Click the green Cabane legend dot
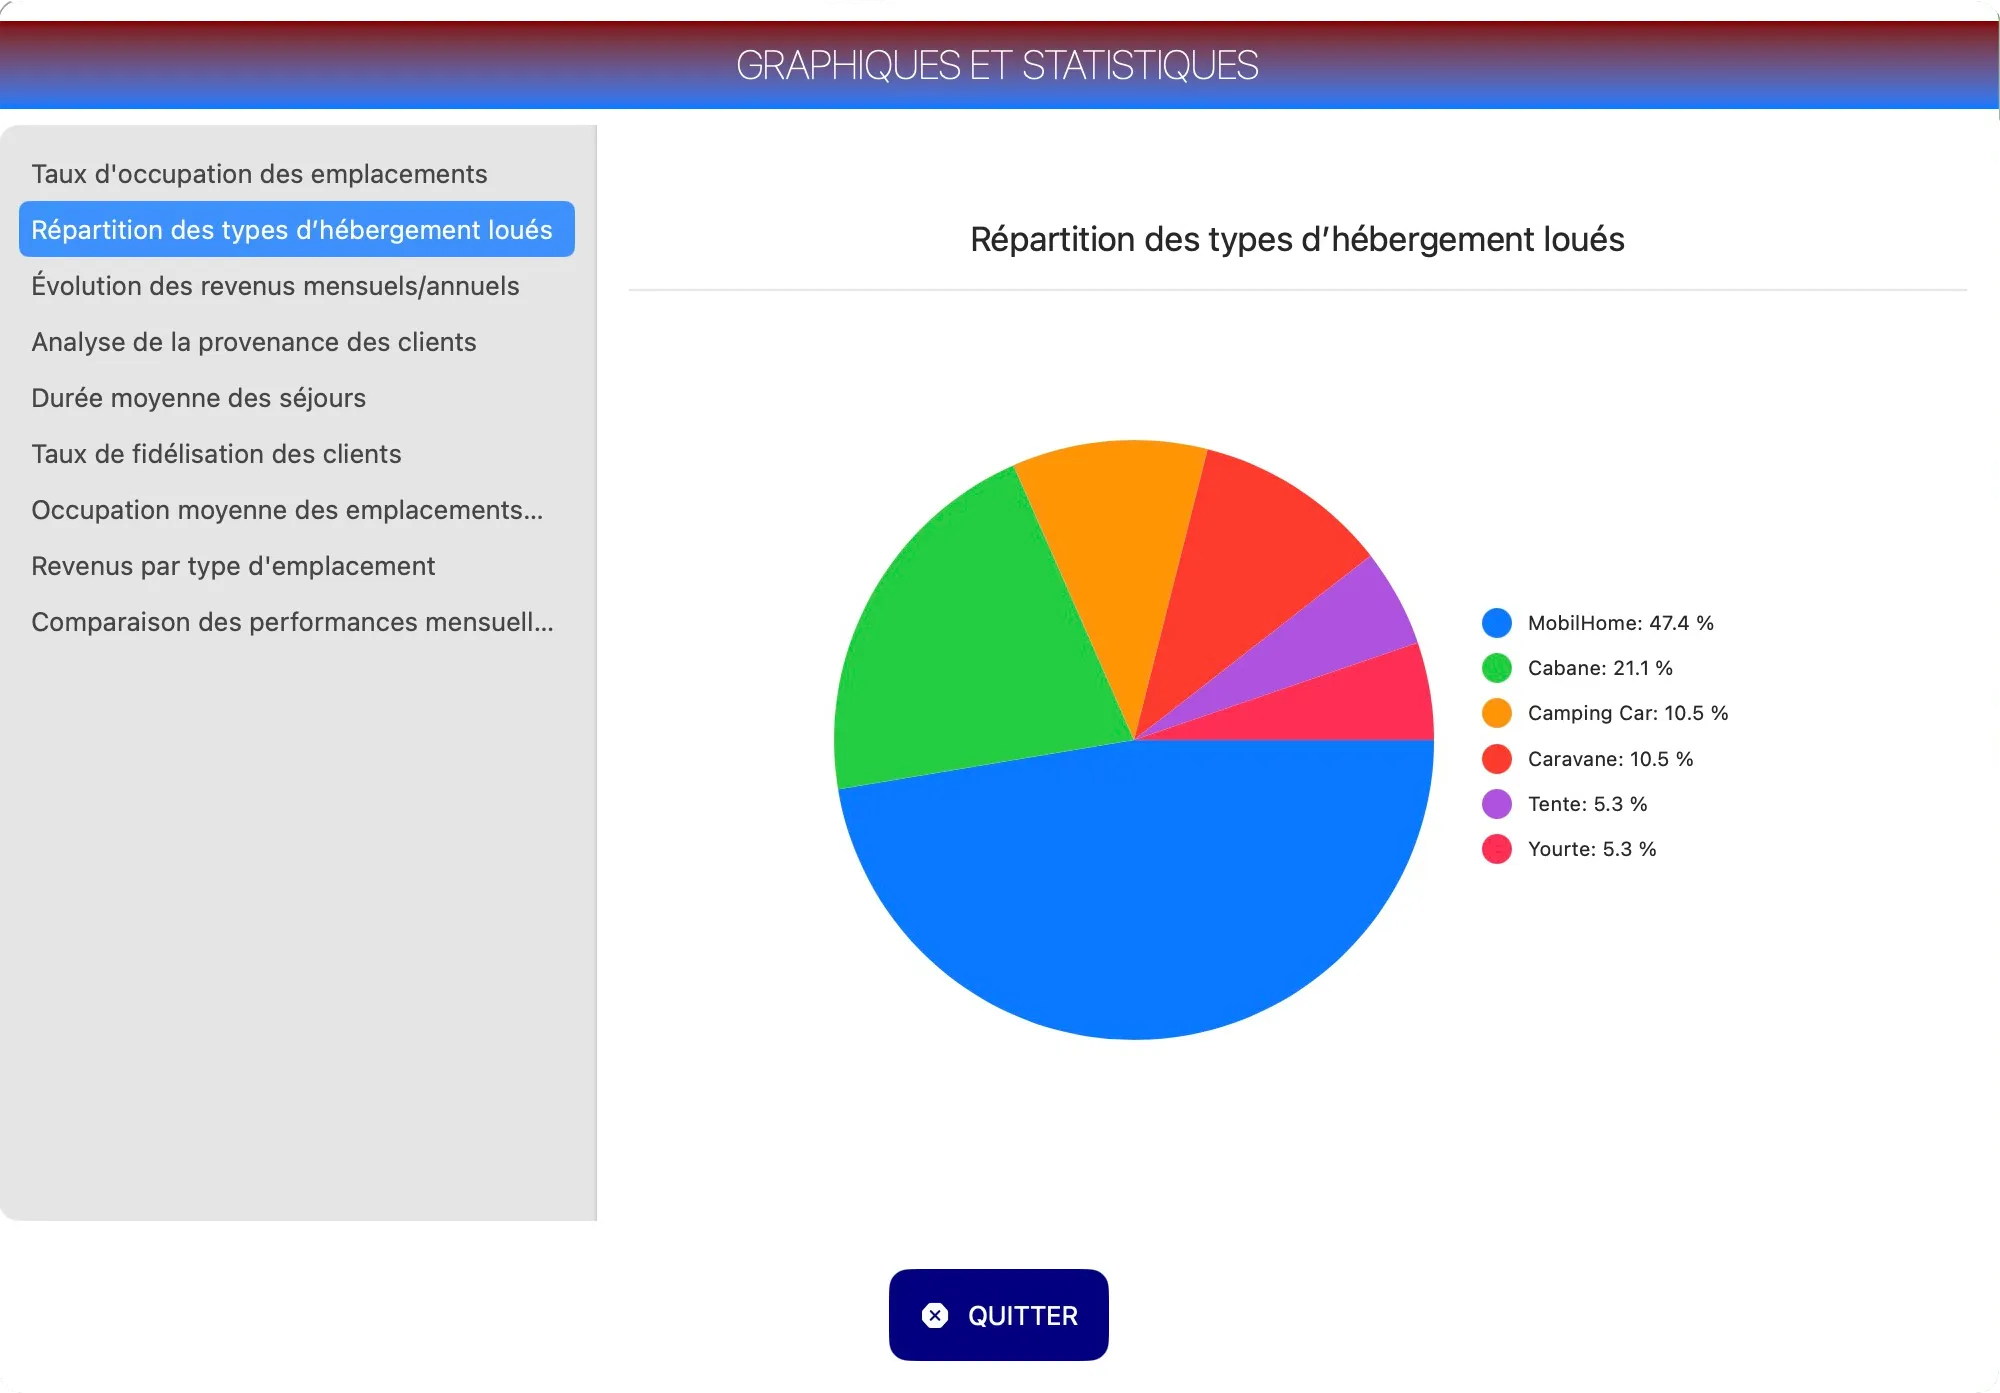This screenshot has width=2000, height=1393. [x=1497, y=668]
